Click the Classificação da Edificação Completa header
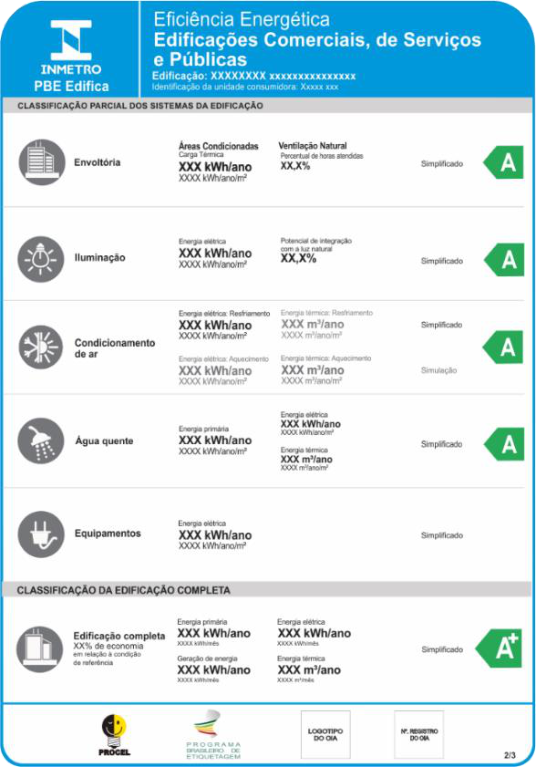Image resolution: width=536 pixels, height=767 pixels. point(124,590)
